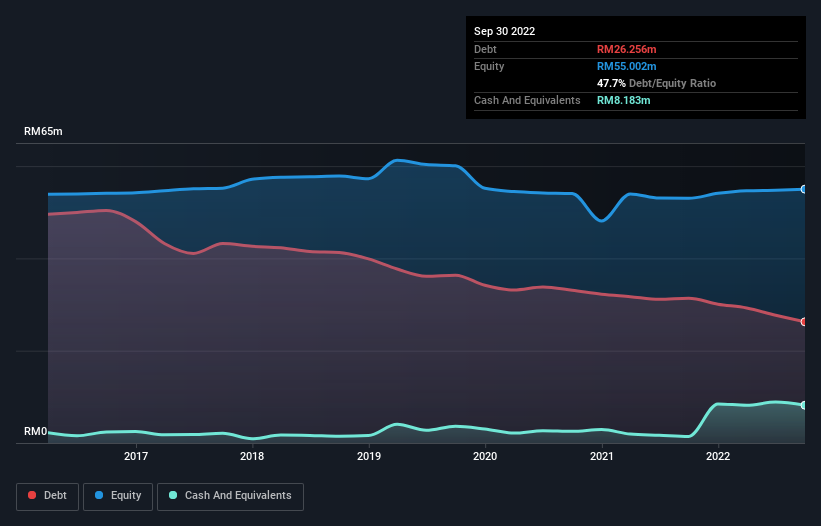Click the blue Equity endpoint marker
Screen dimensions: 821x526
point(804,189)
